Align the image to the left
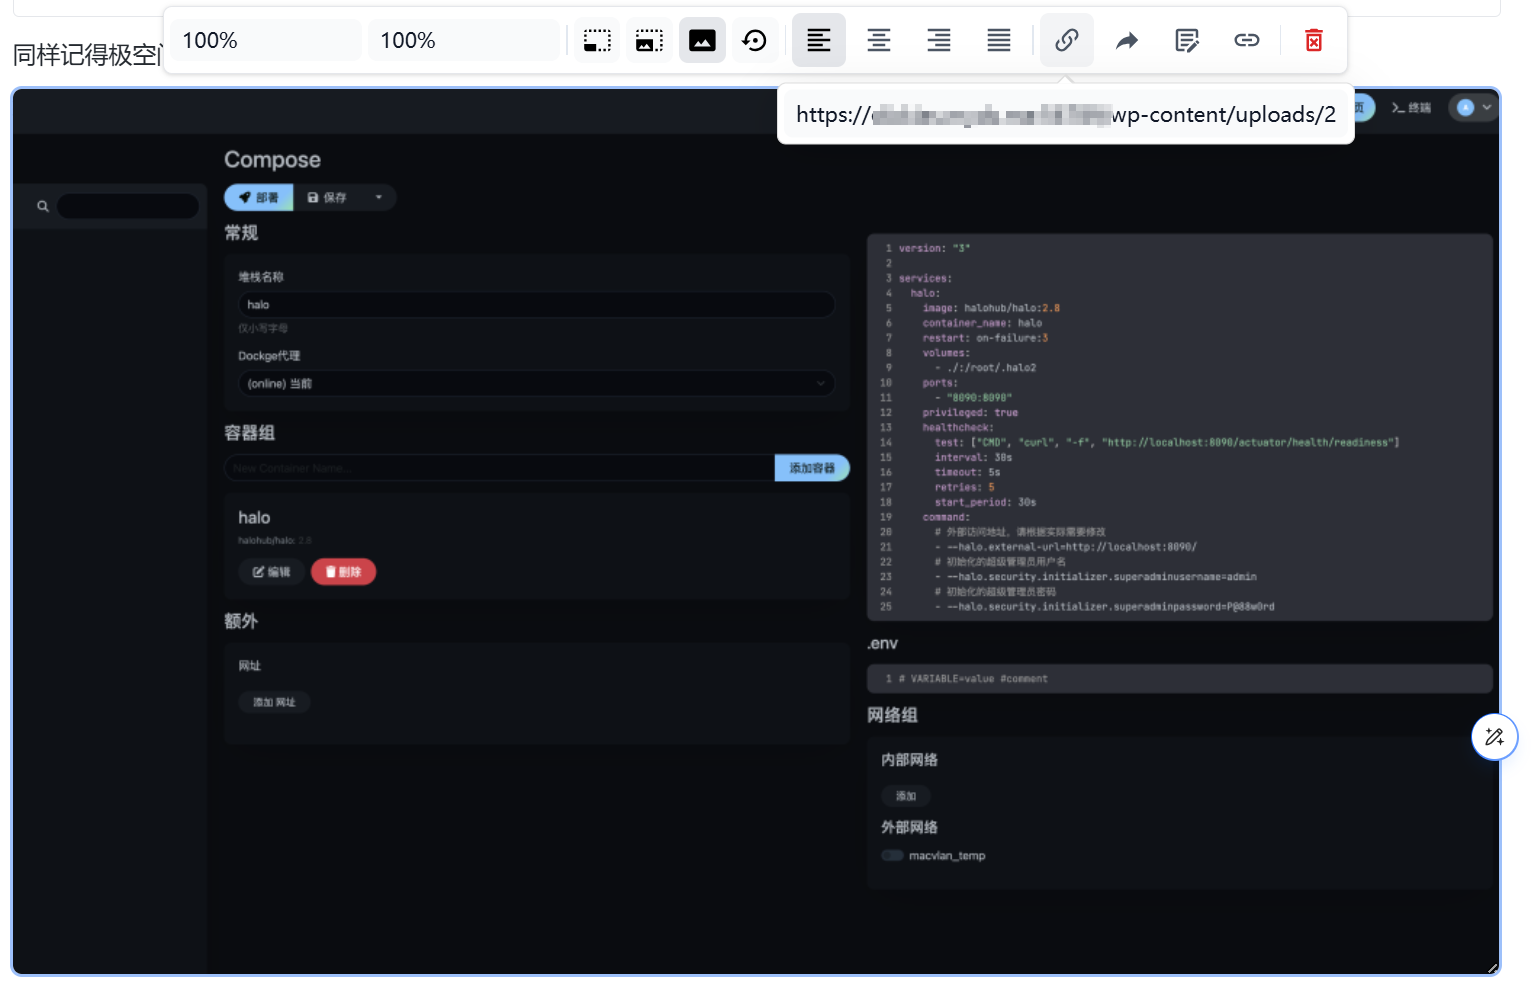The image size is (1533, 991). tap(818, 41)
